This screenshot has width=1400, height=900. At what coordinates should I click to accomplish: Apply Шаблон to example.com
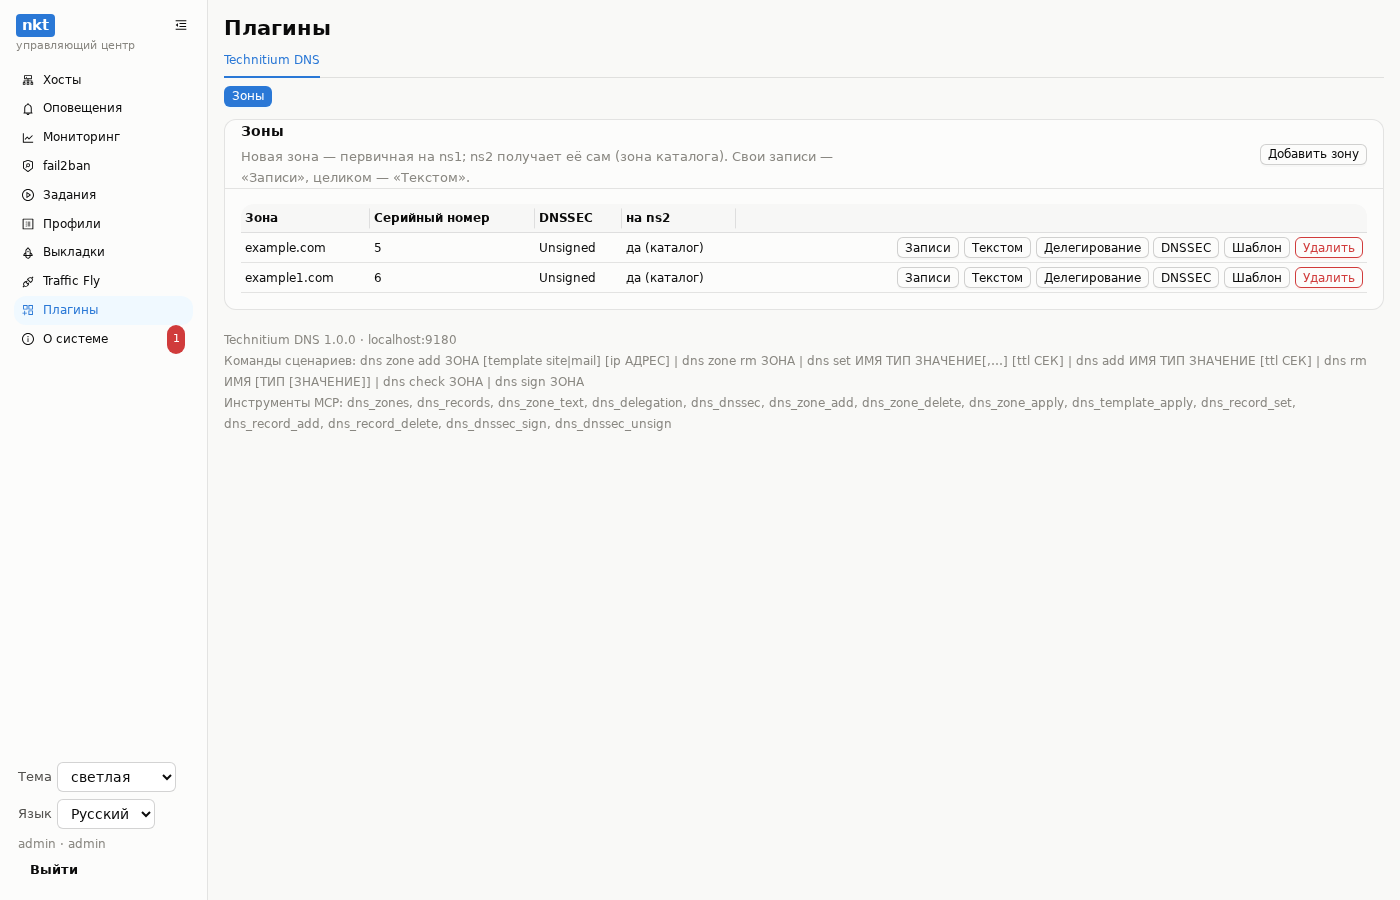point(1257,248)
